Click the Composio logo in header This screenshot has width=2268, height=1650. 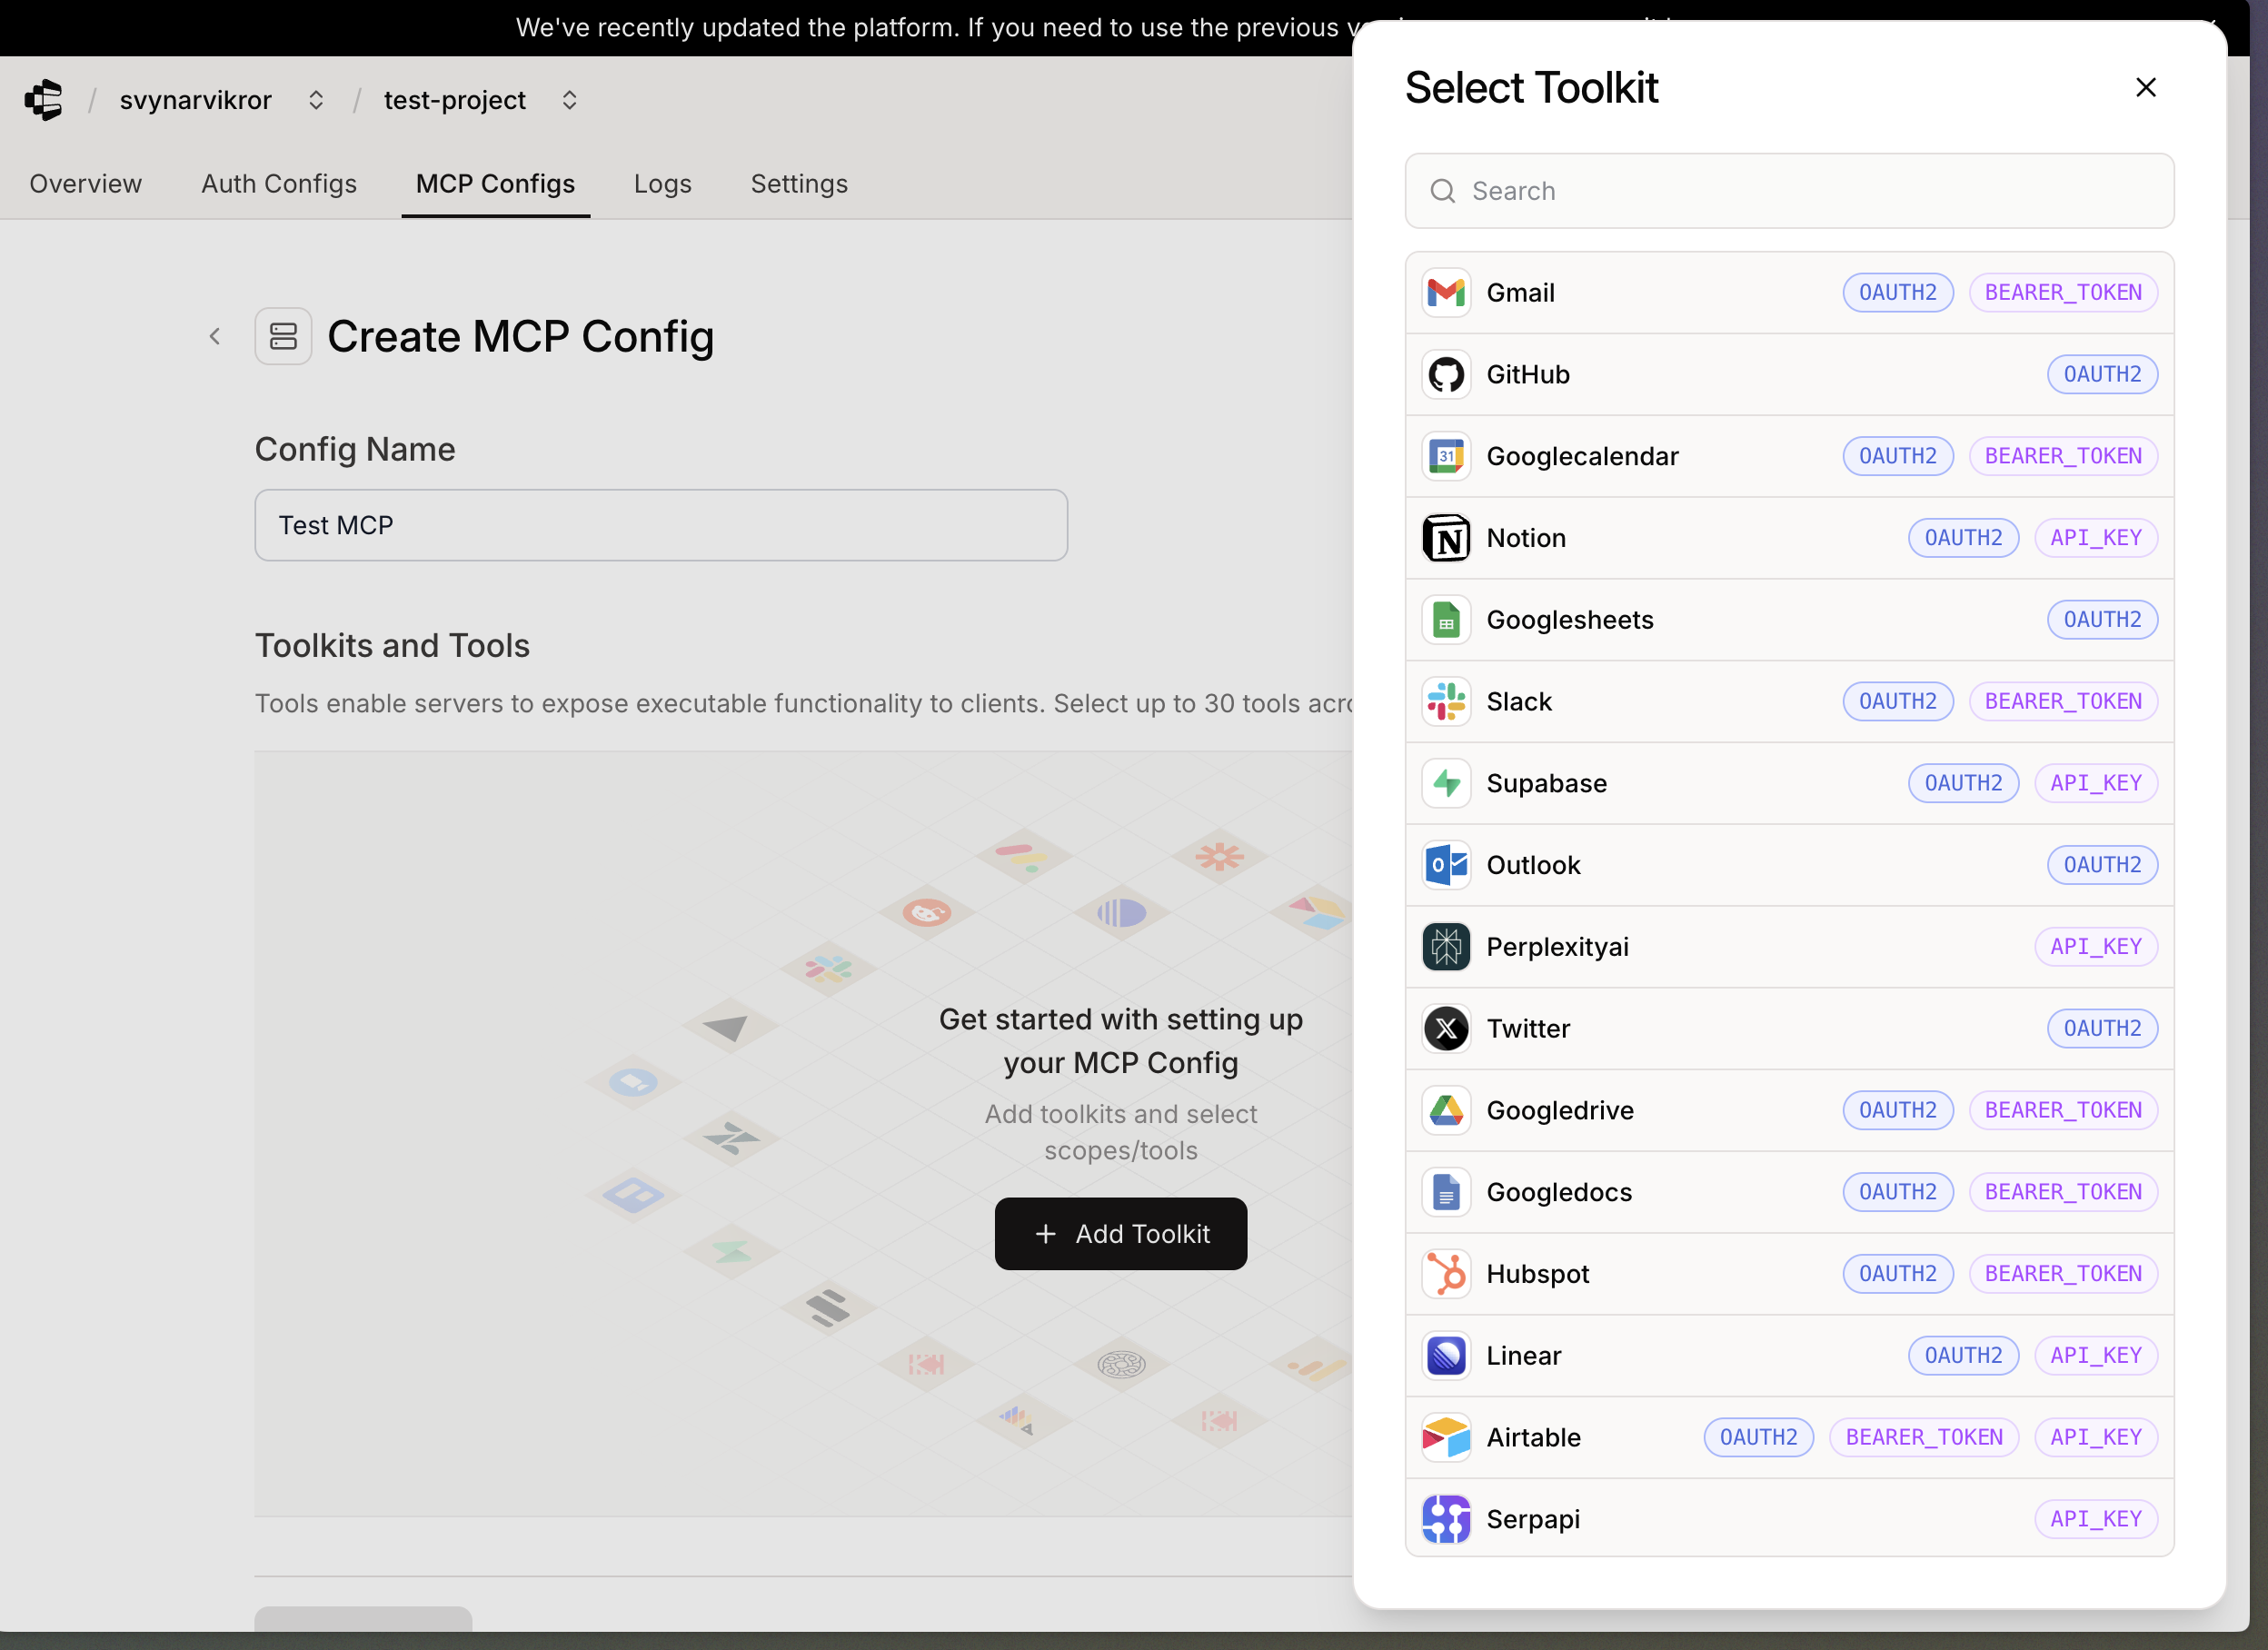(x=44, y=100)
